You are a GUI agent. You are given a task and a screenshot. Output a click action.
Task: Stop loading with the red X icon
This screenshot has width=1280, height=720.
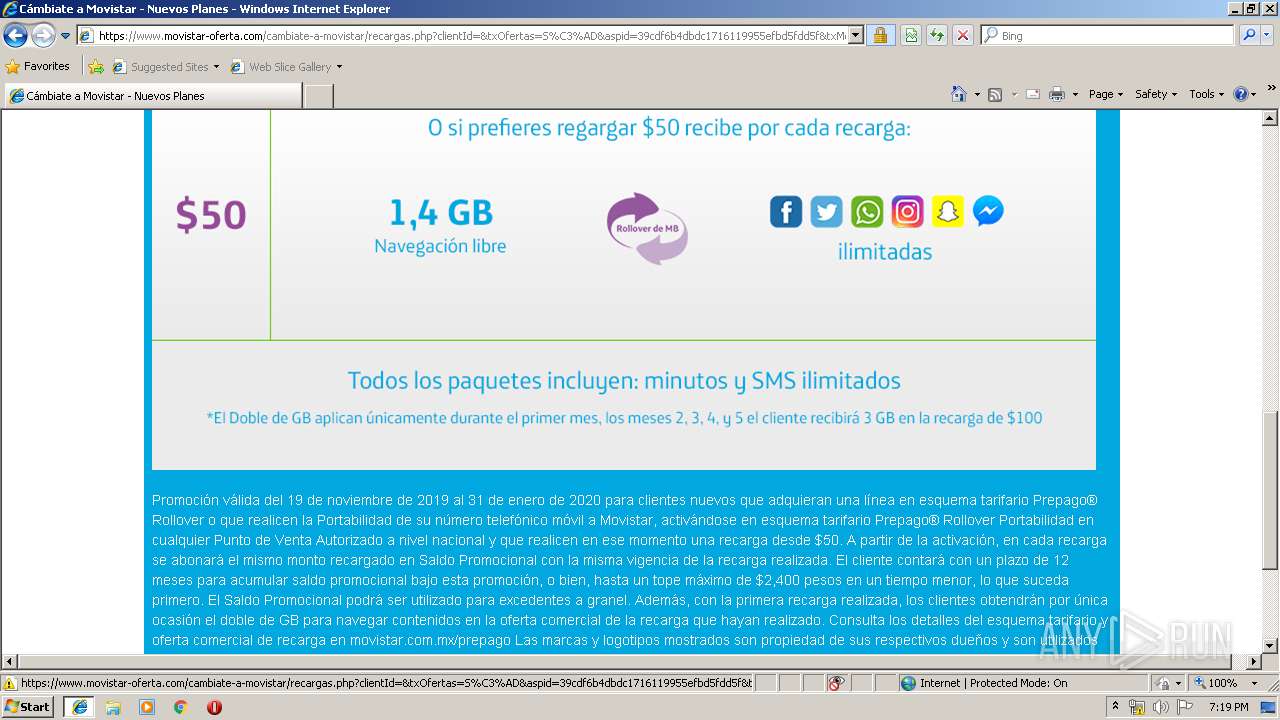click(x=962, y=35)
